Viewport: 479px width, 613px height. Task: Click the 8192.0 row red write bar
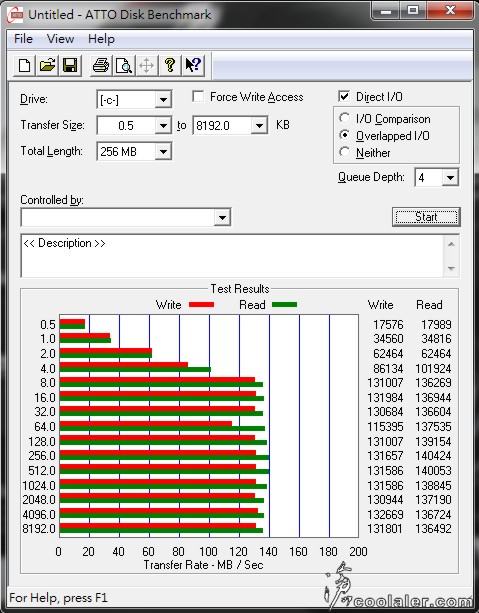point(158,526)
